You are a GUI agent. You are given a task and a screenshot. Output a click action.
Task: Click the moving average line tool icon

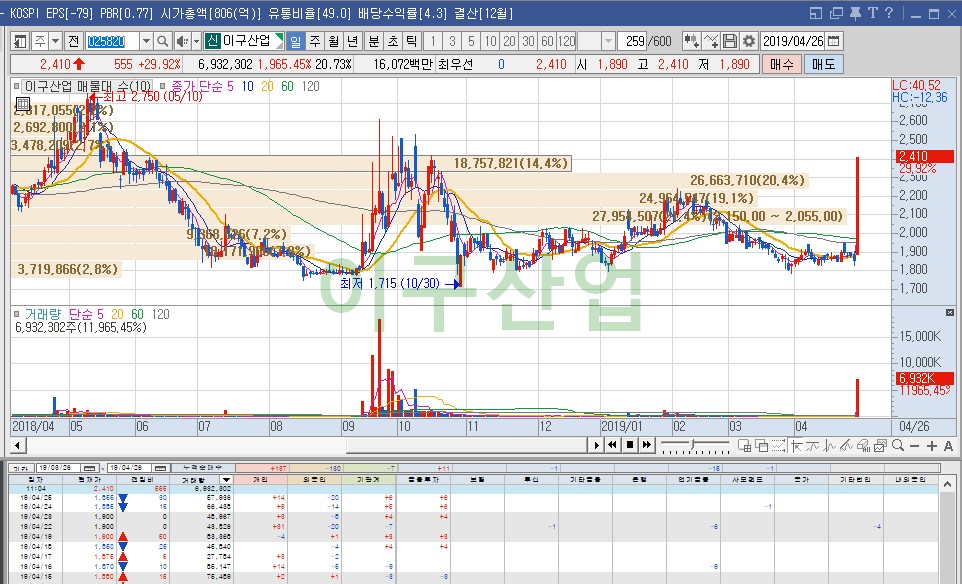(813, 445)
